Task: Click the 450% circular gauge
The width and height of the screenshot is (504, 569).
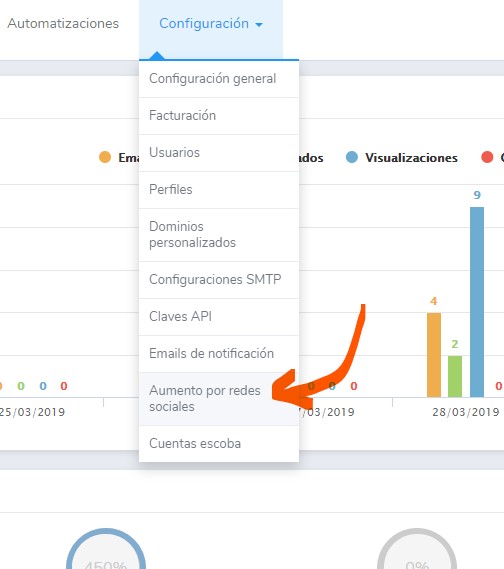Action: [106, 549]
